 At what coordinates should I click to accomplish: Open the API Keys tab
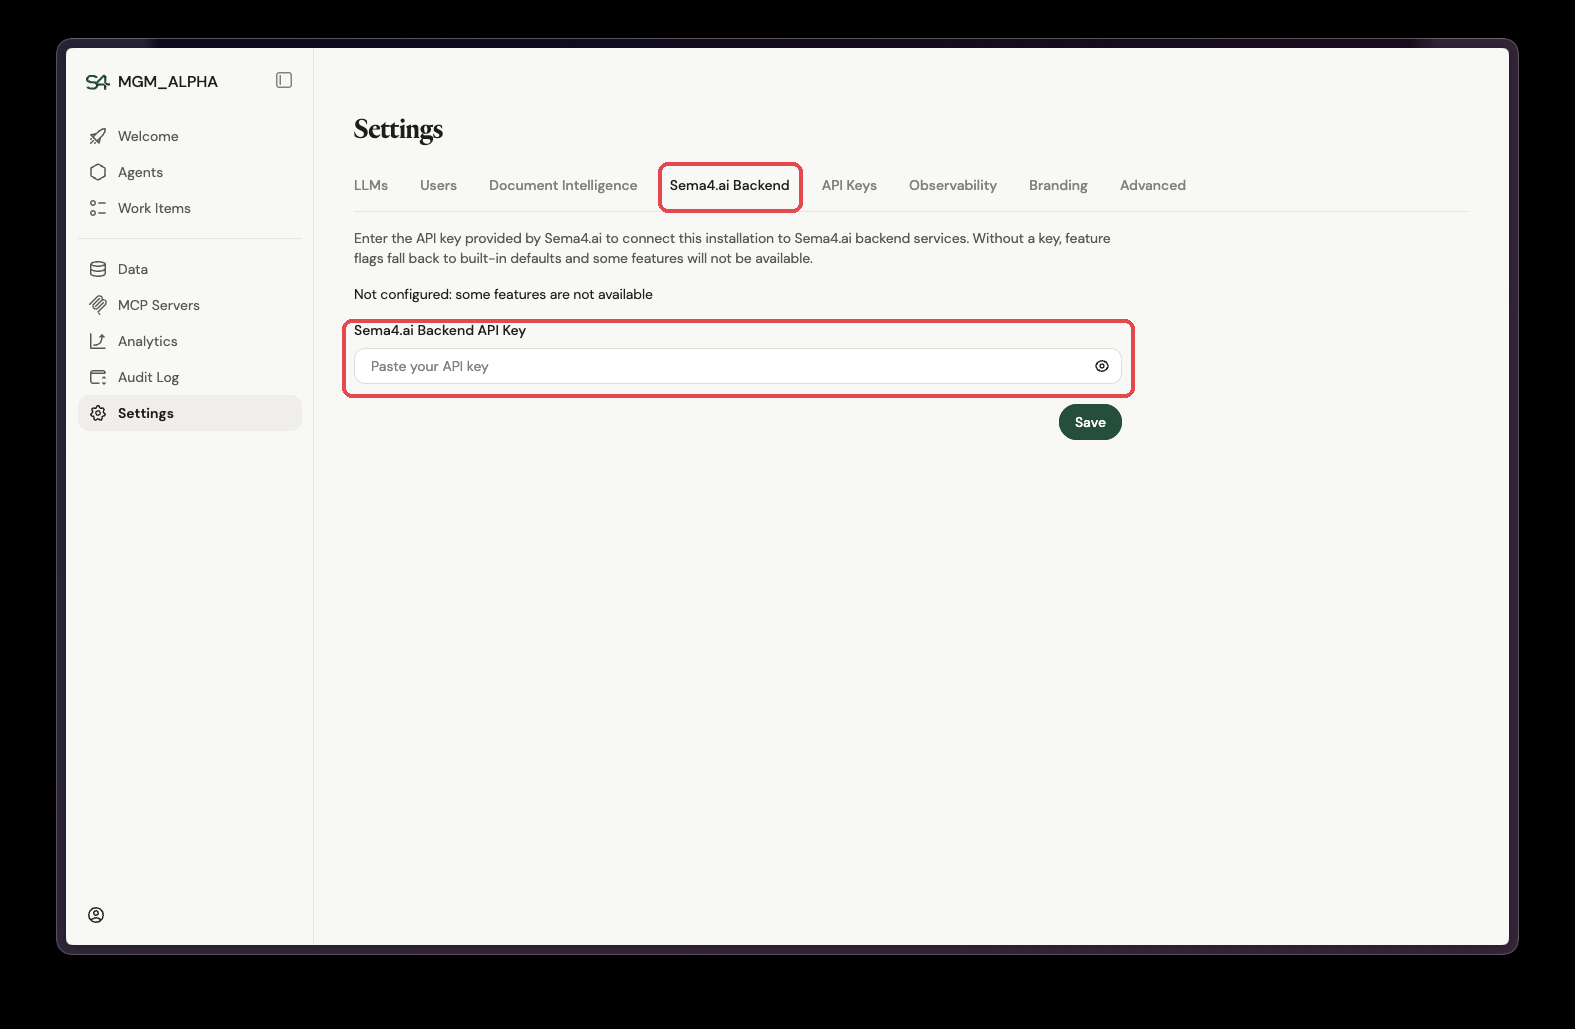[849, 185]
